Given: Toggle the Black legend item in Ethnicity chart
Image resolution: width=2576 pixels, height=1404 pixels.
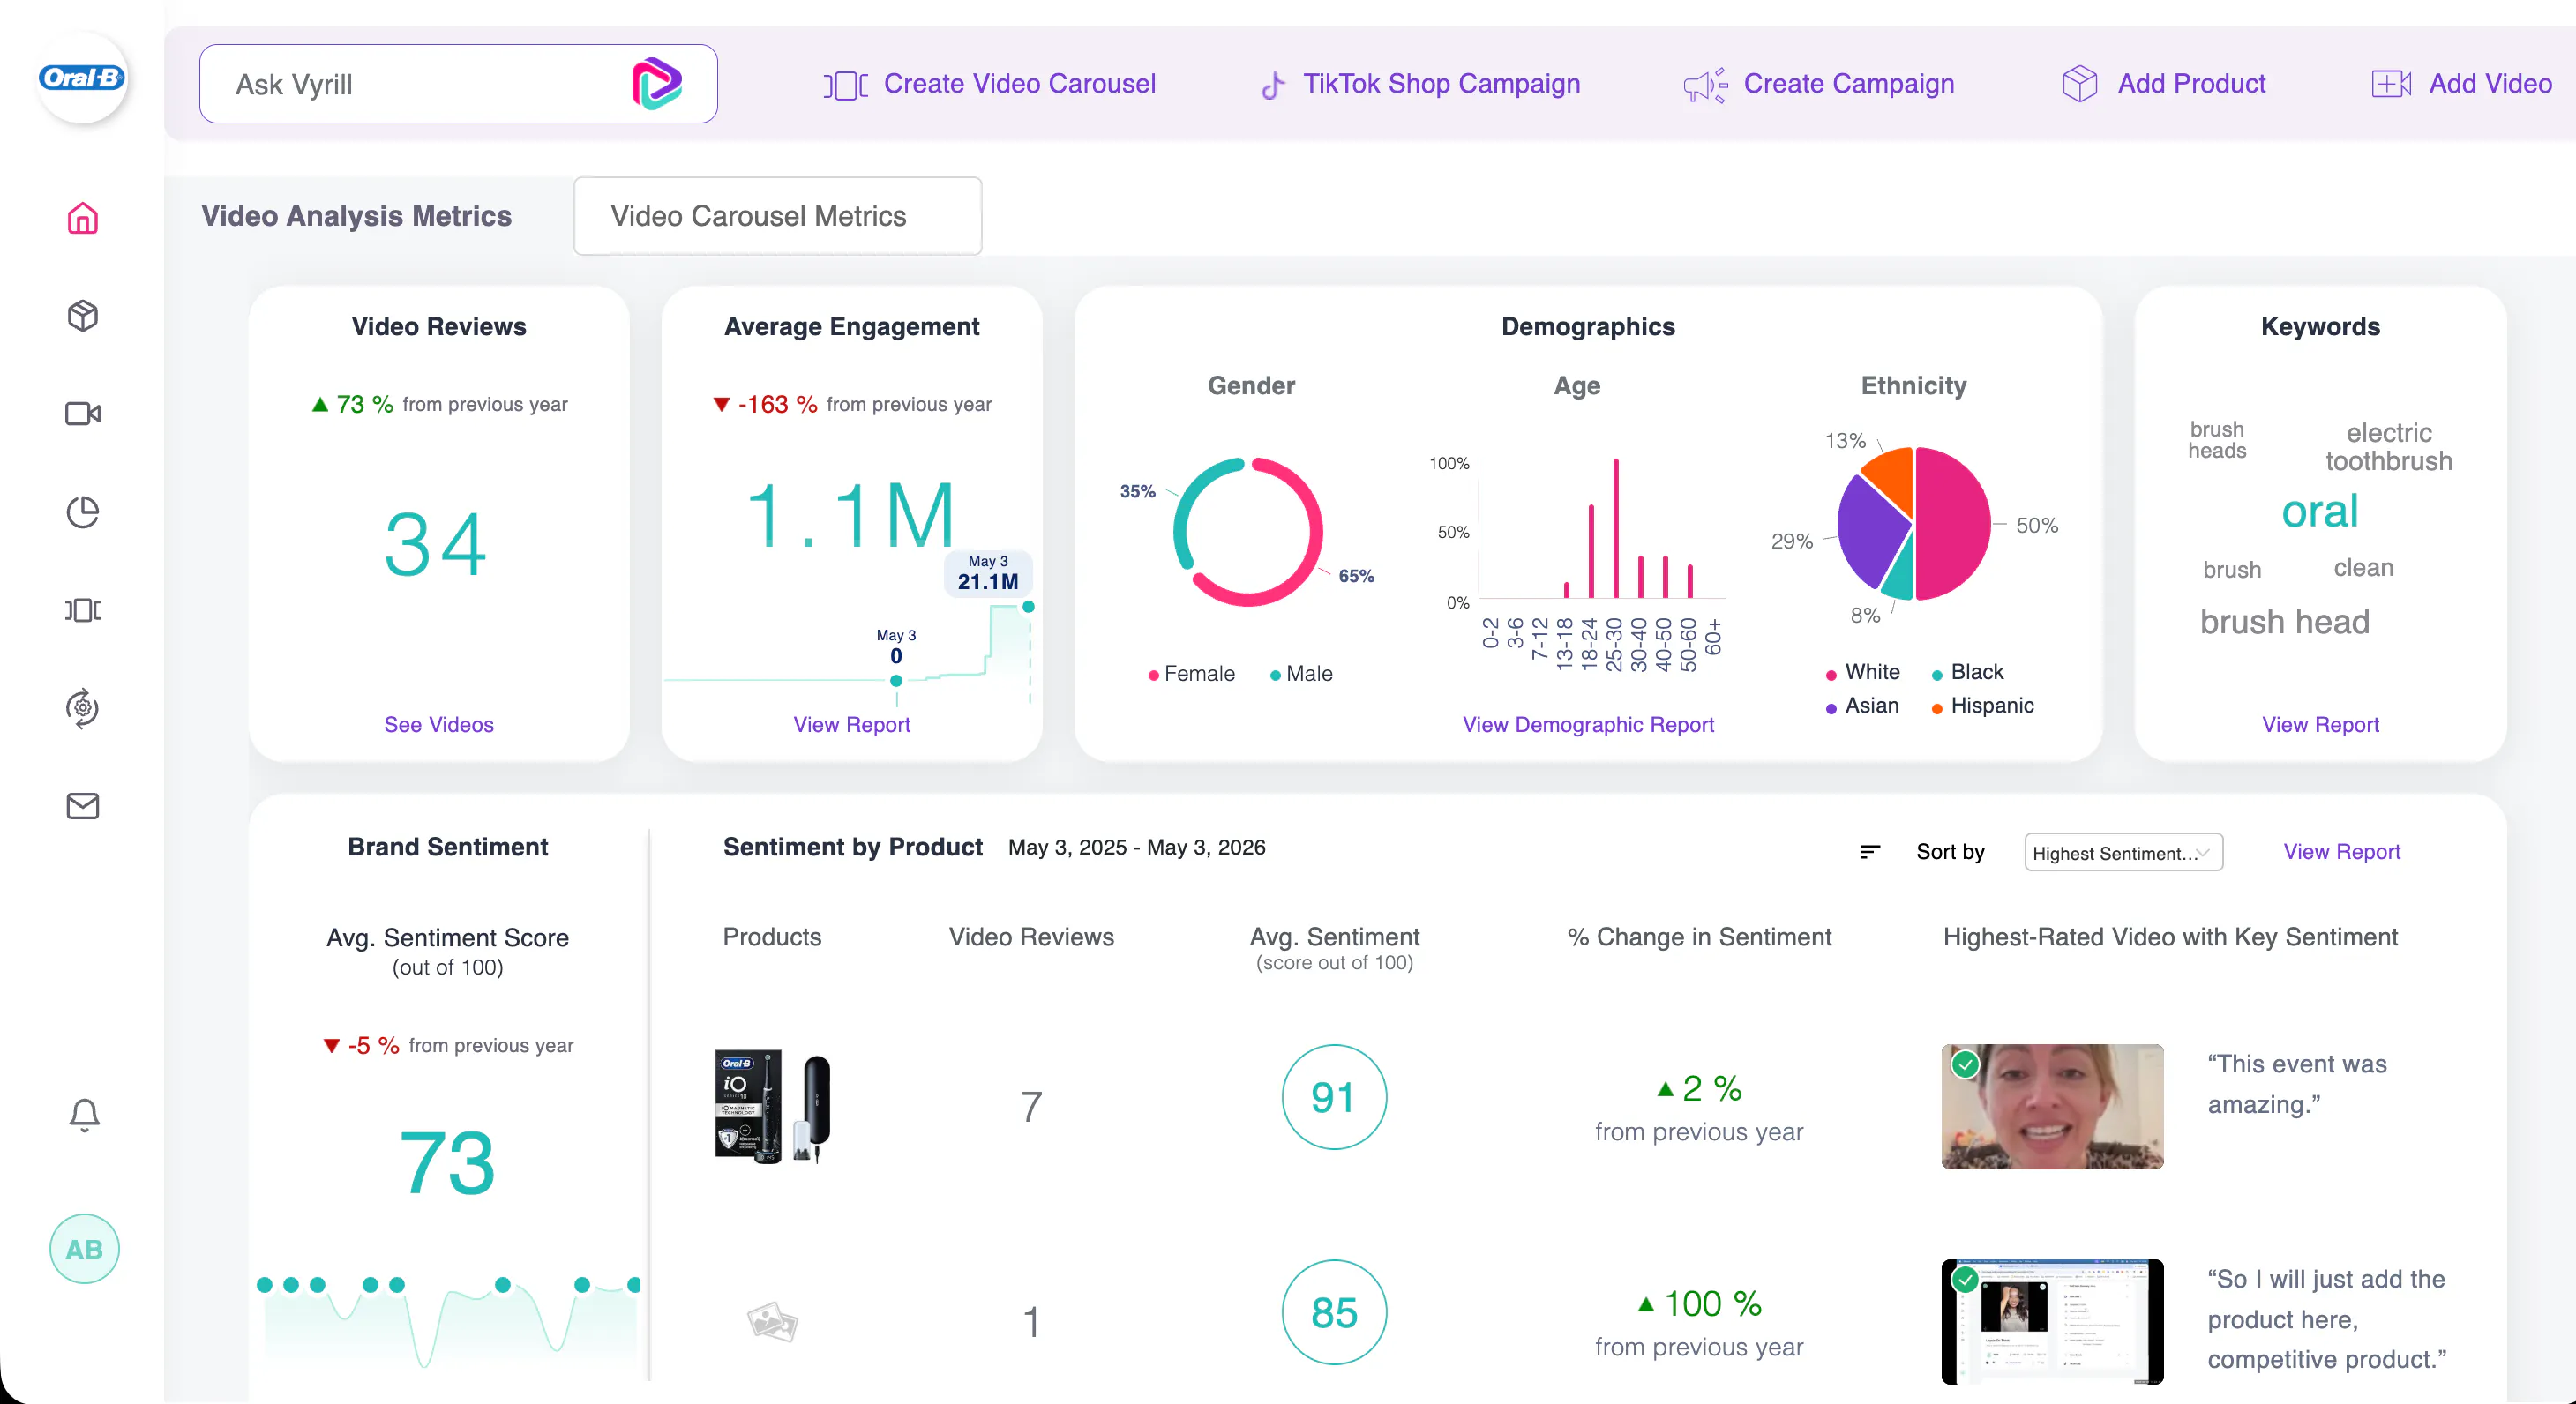Looking at the screenshot, I should [x=1967, y=672].
